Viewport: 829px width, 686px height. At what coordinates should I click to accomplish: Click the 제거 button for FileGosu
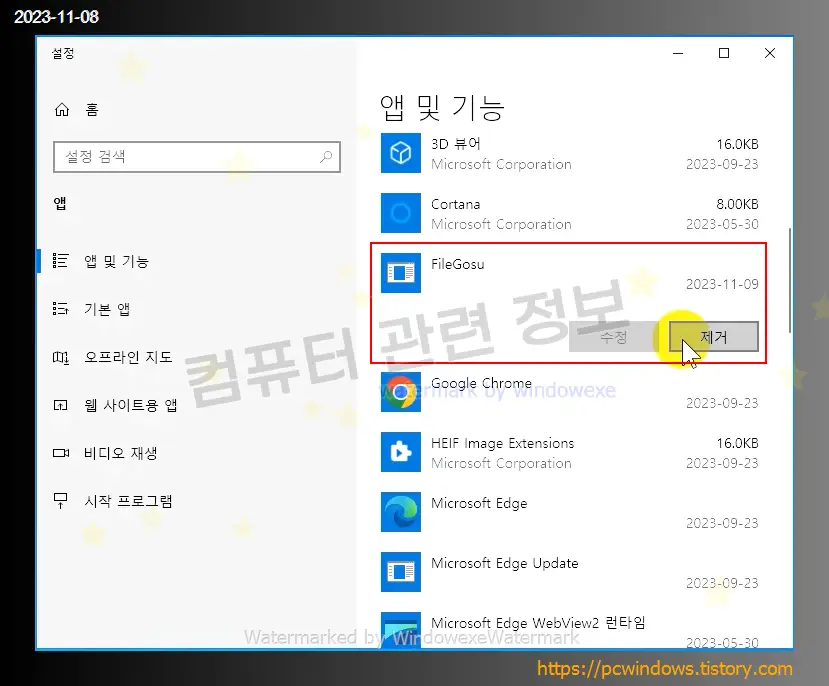coord(714,337)
